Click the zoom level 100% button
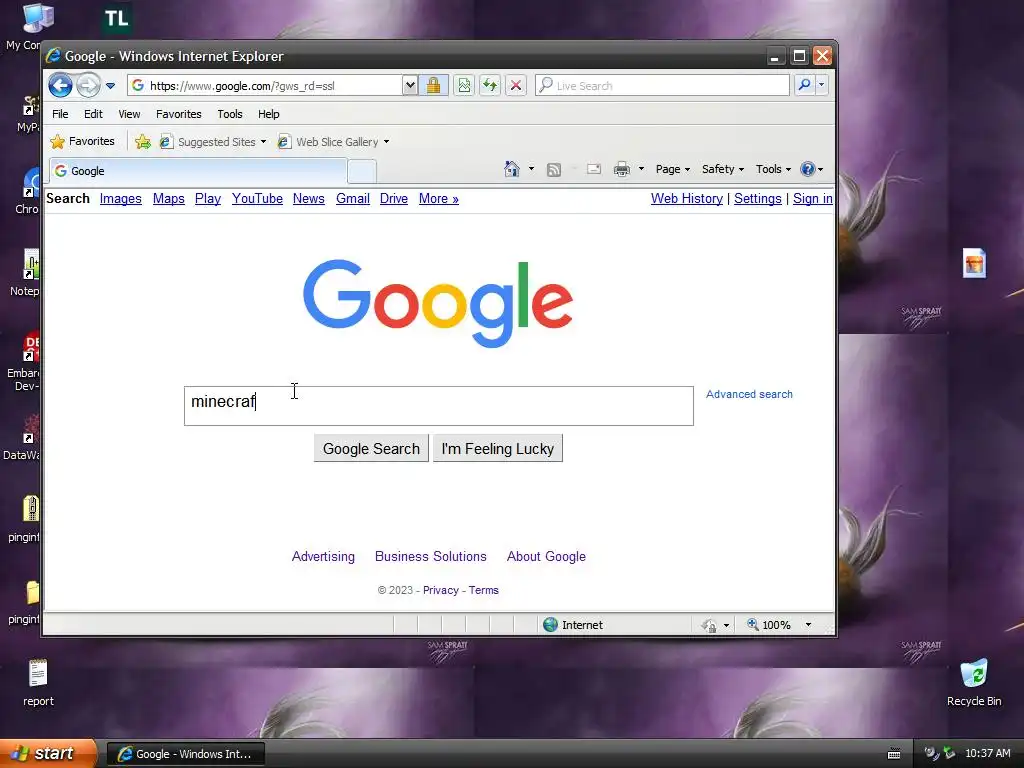This screenshot has height=768, width=1024. 769,625
